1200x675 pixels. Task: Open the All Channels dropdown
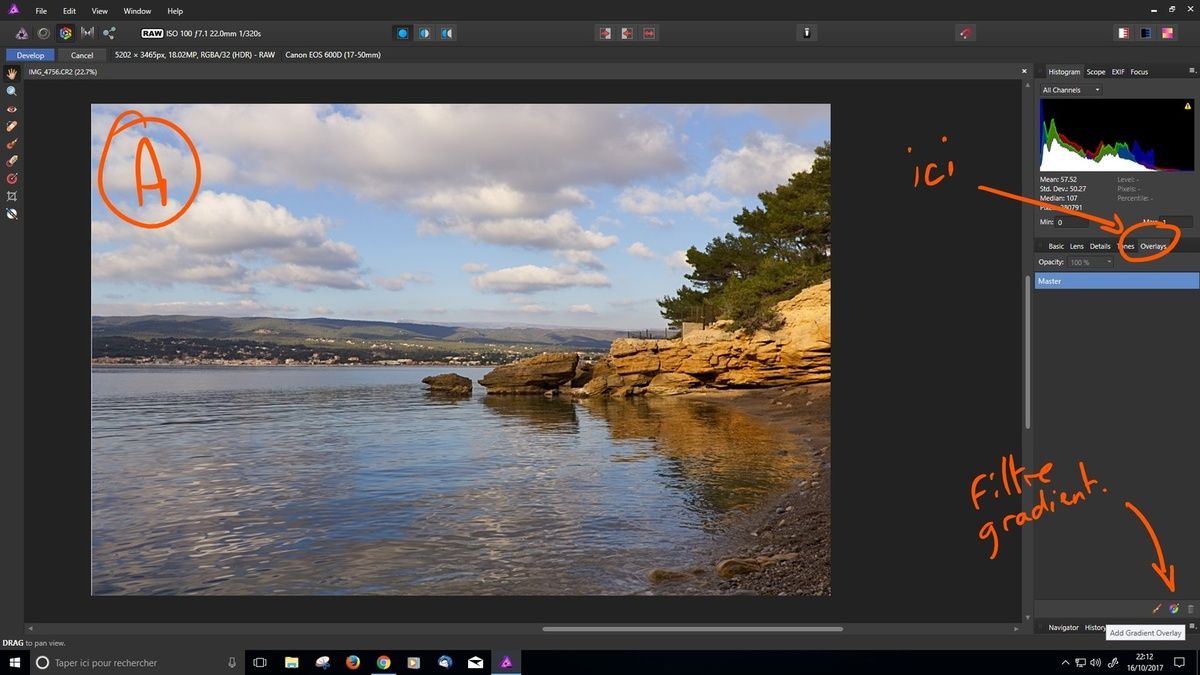click(1069, 89)
